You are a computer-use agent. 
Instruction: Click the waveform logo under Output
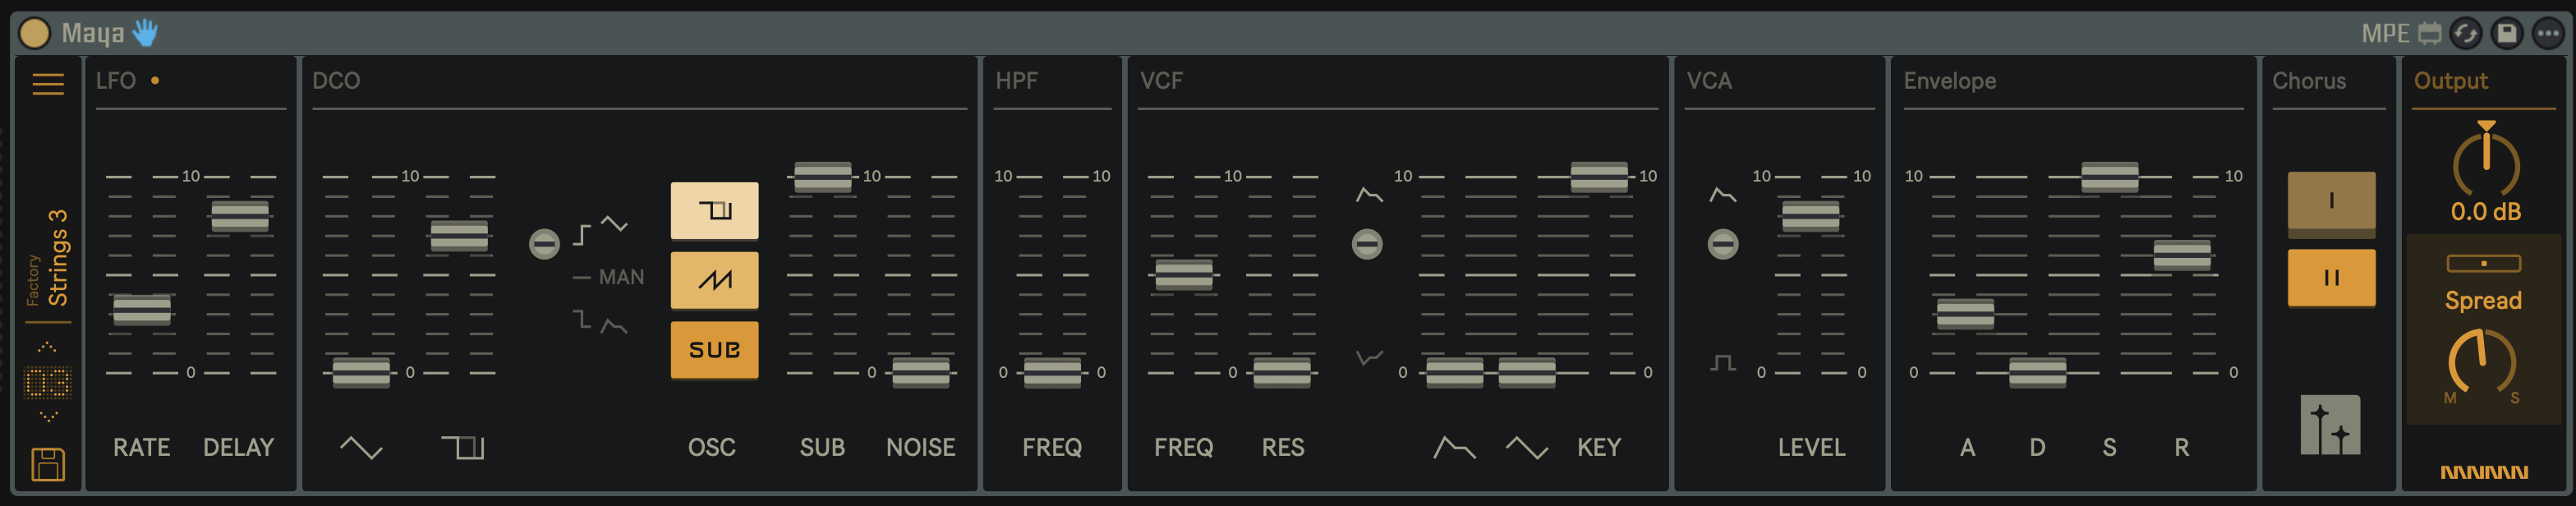[x=2484, y=472]
